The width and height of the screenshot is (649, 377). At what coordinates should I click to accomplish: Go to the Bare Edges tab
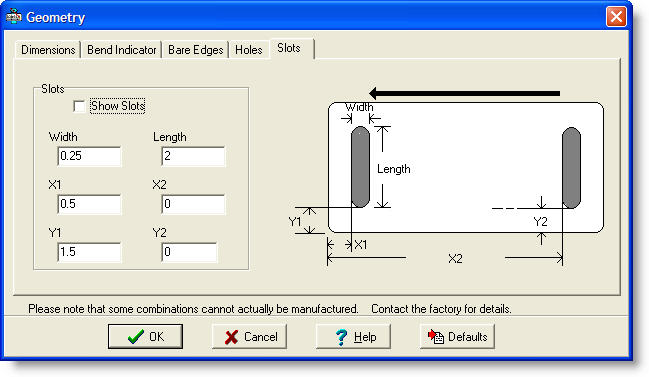(x=195, y=50)
